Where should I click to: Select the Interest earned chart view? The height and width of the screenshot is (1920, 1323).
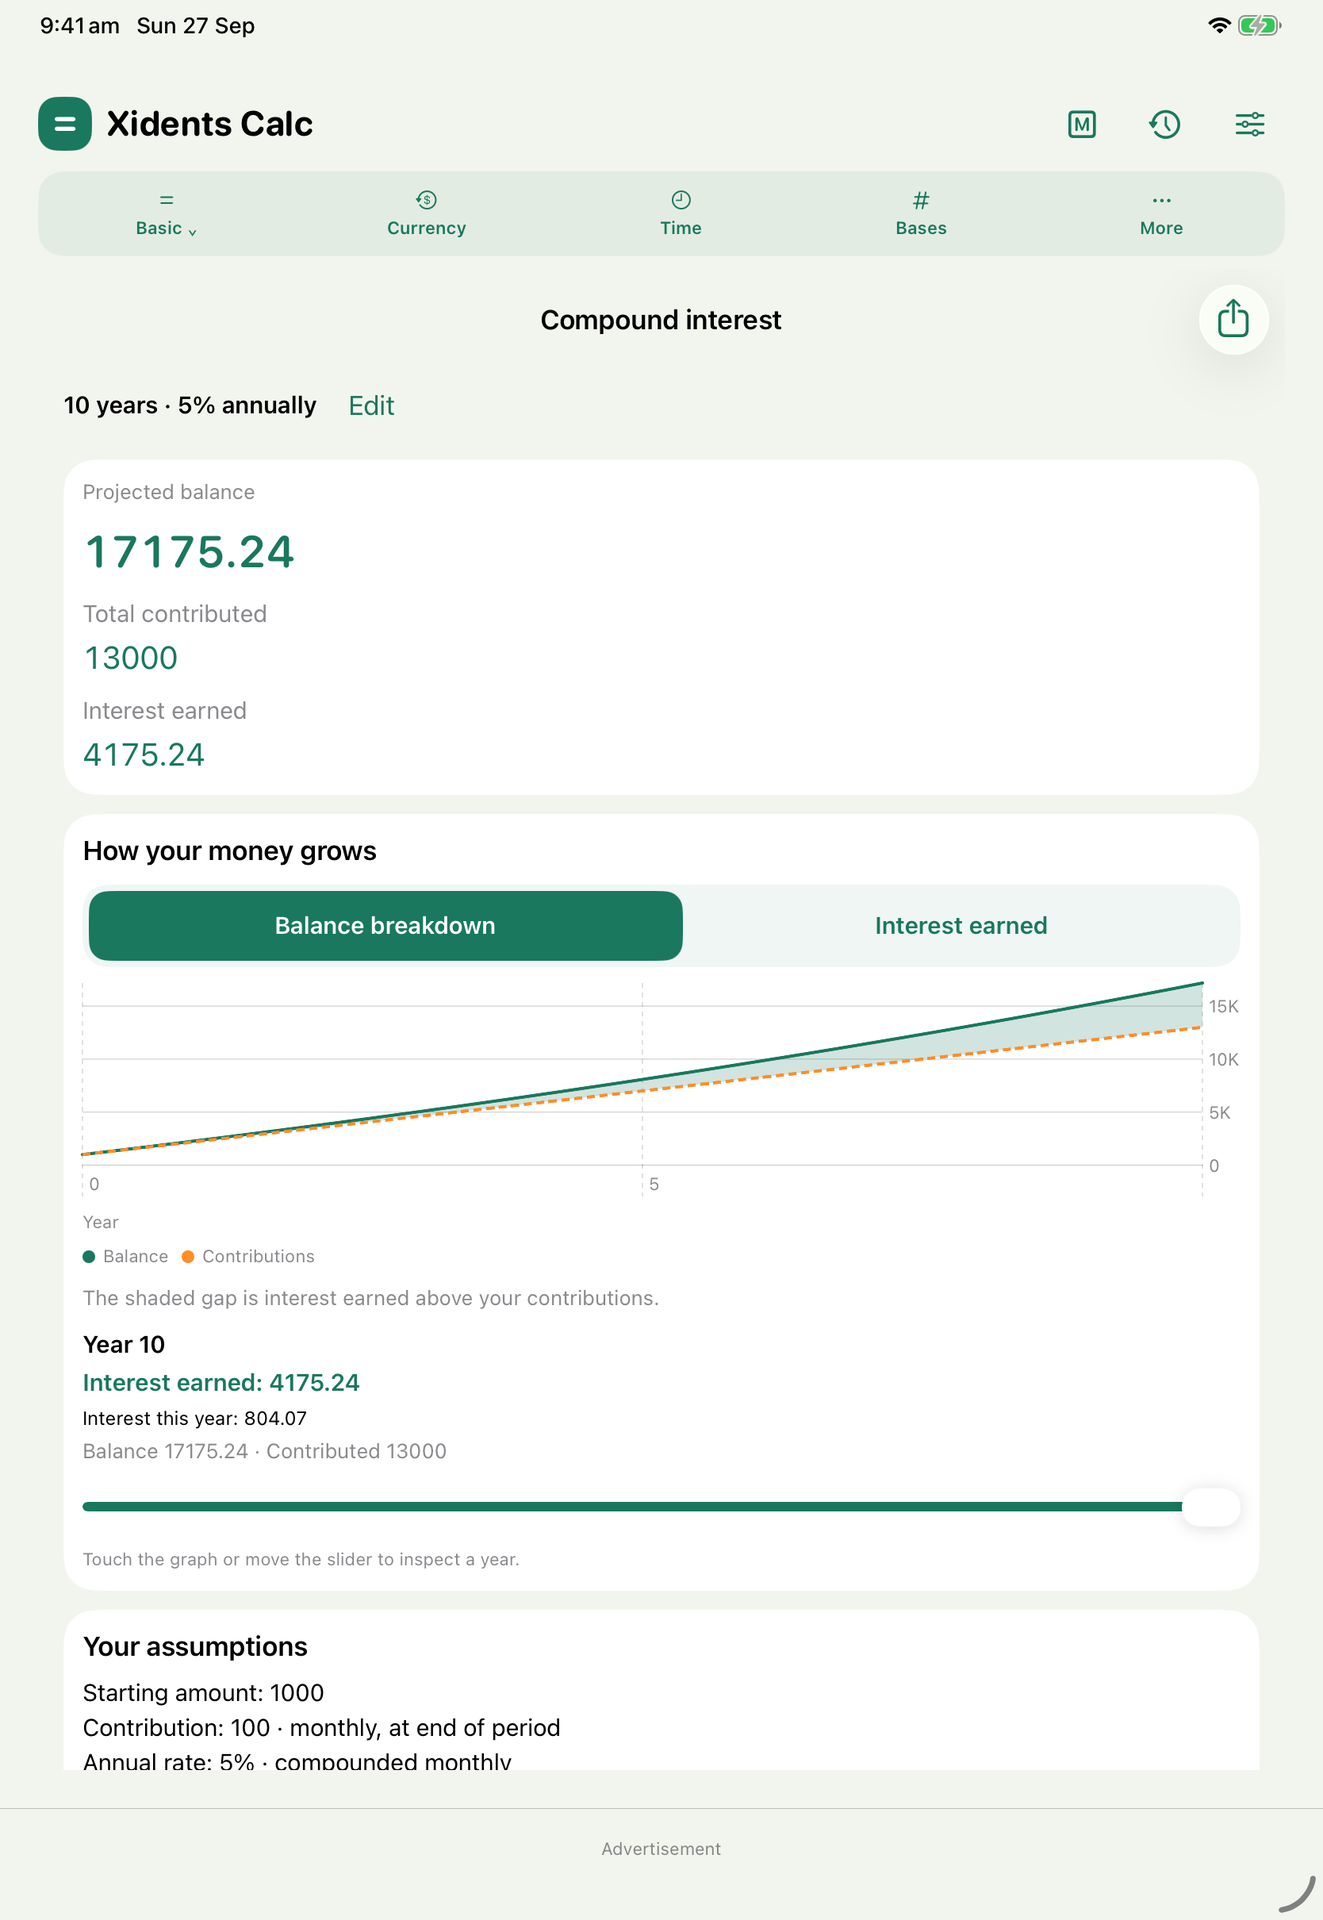point(961,926)
